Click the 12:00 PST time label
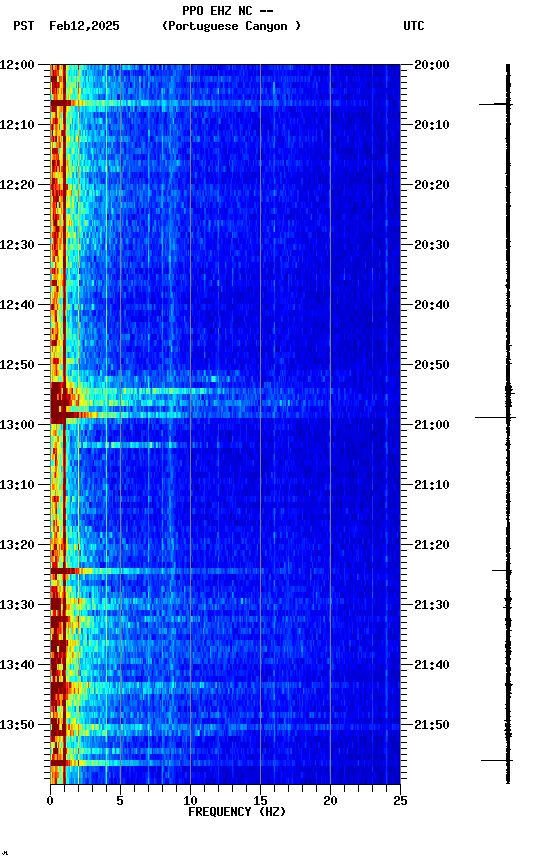This screenshot has height=864, width=552. tap(17, 65)
